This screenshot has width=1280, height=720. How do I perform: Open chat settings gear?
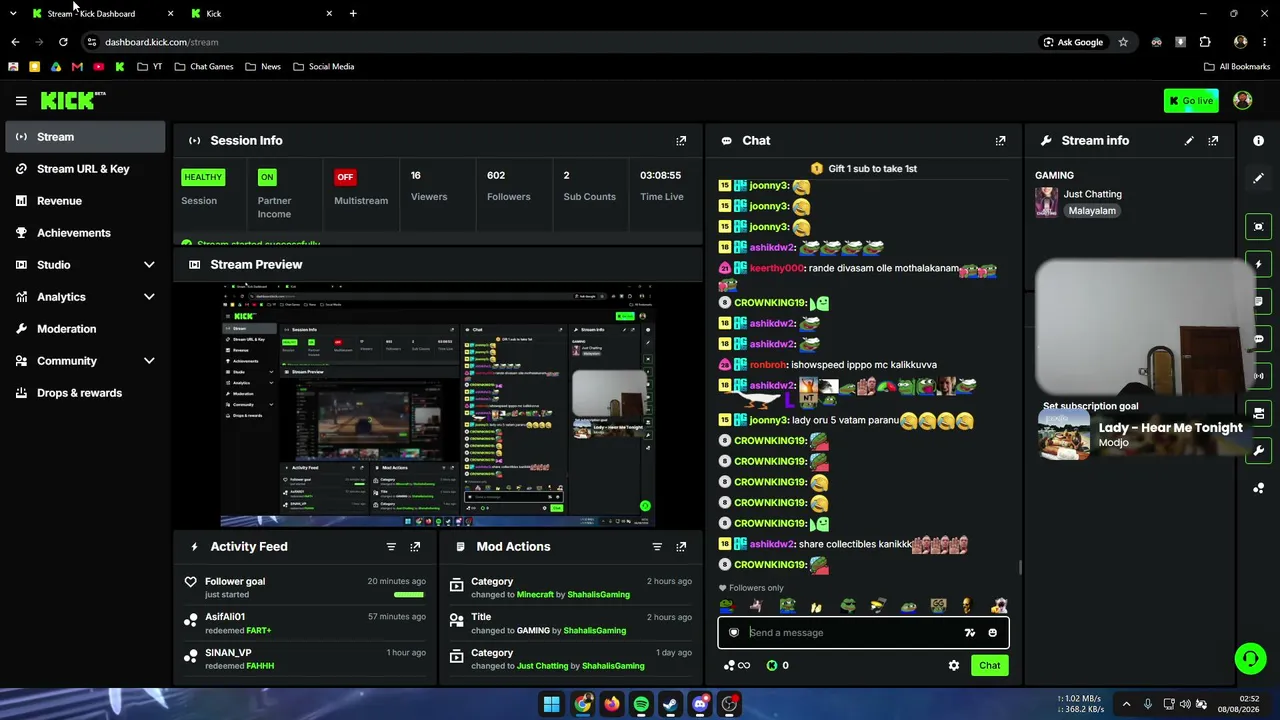(954, 666)
